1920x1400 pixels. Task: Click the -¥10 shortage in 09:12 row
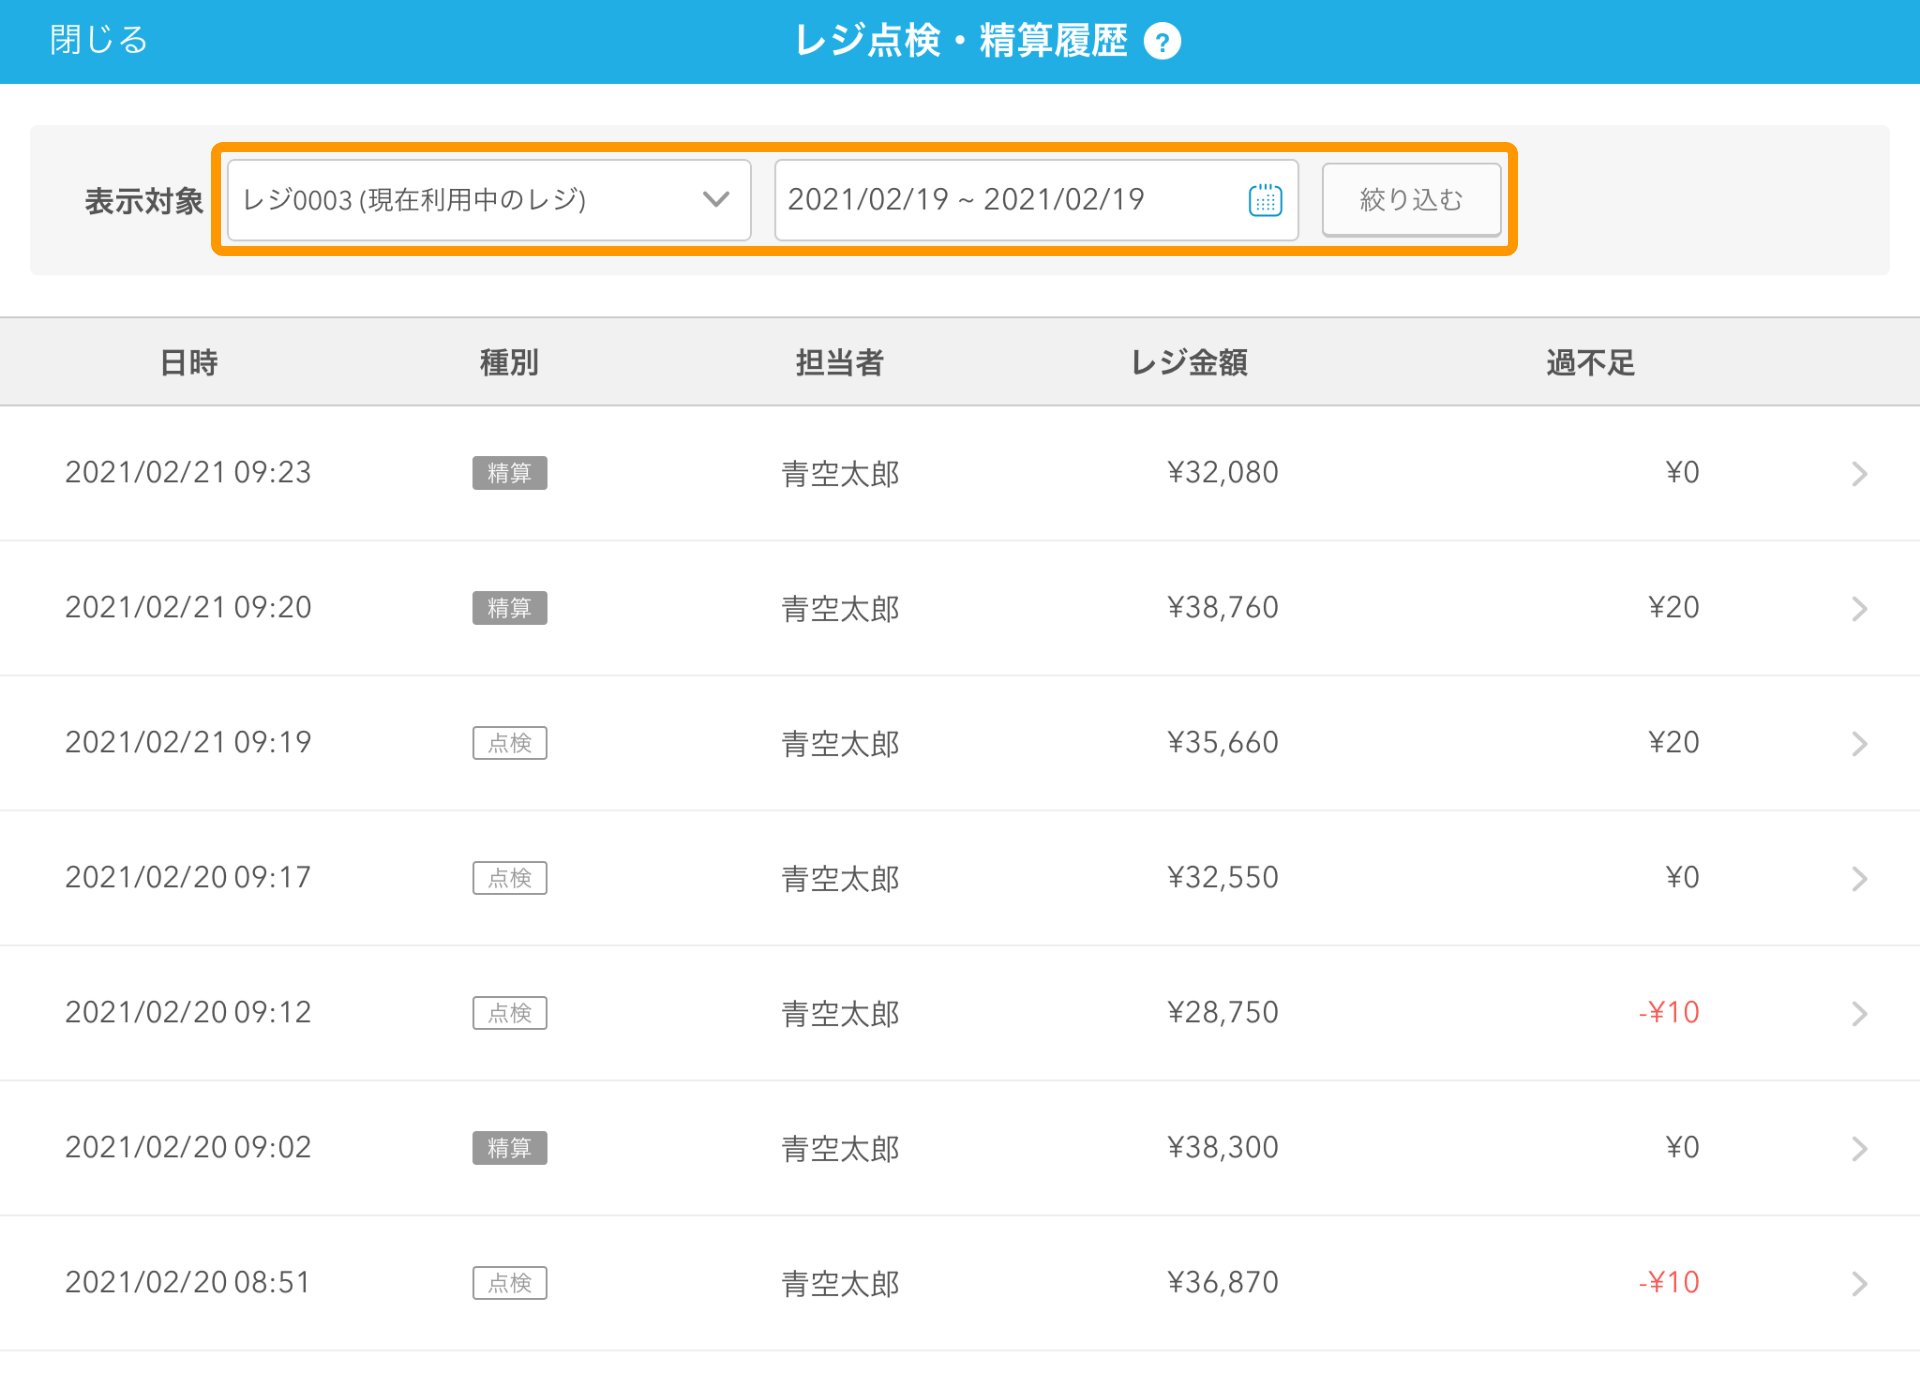click(x=1669, y=1012)
